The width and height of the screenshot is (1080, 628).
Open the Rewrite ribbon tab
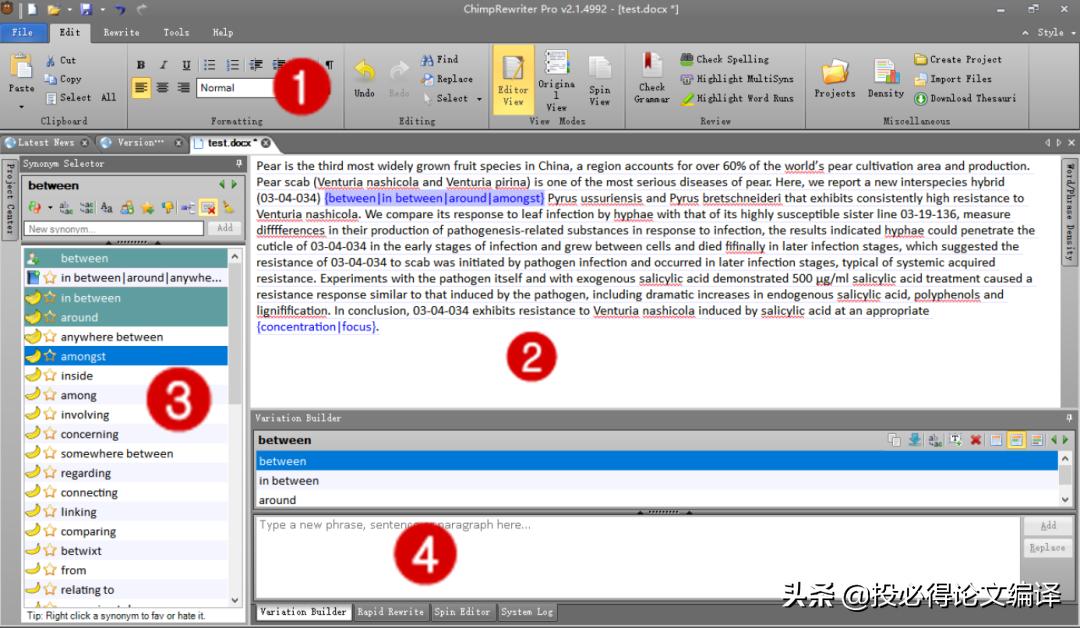point(121,32)
